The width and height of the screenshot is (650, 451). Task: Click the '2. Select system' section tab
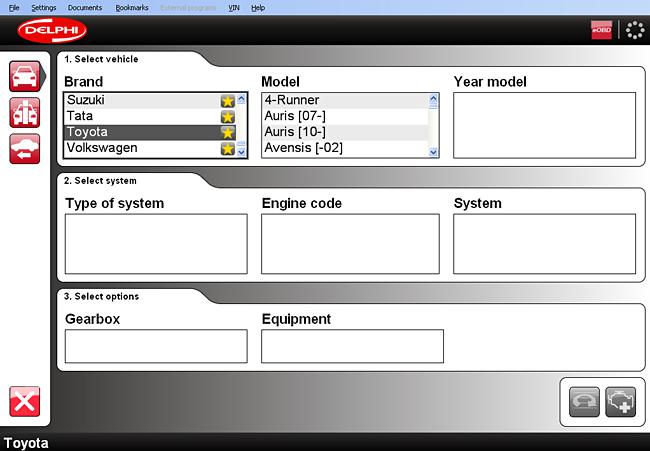100,181
